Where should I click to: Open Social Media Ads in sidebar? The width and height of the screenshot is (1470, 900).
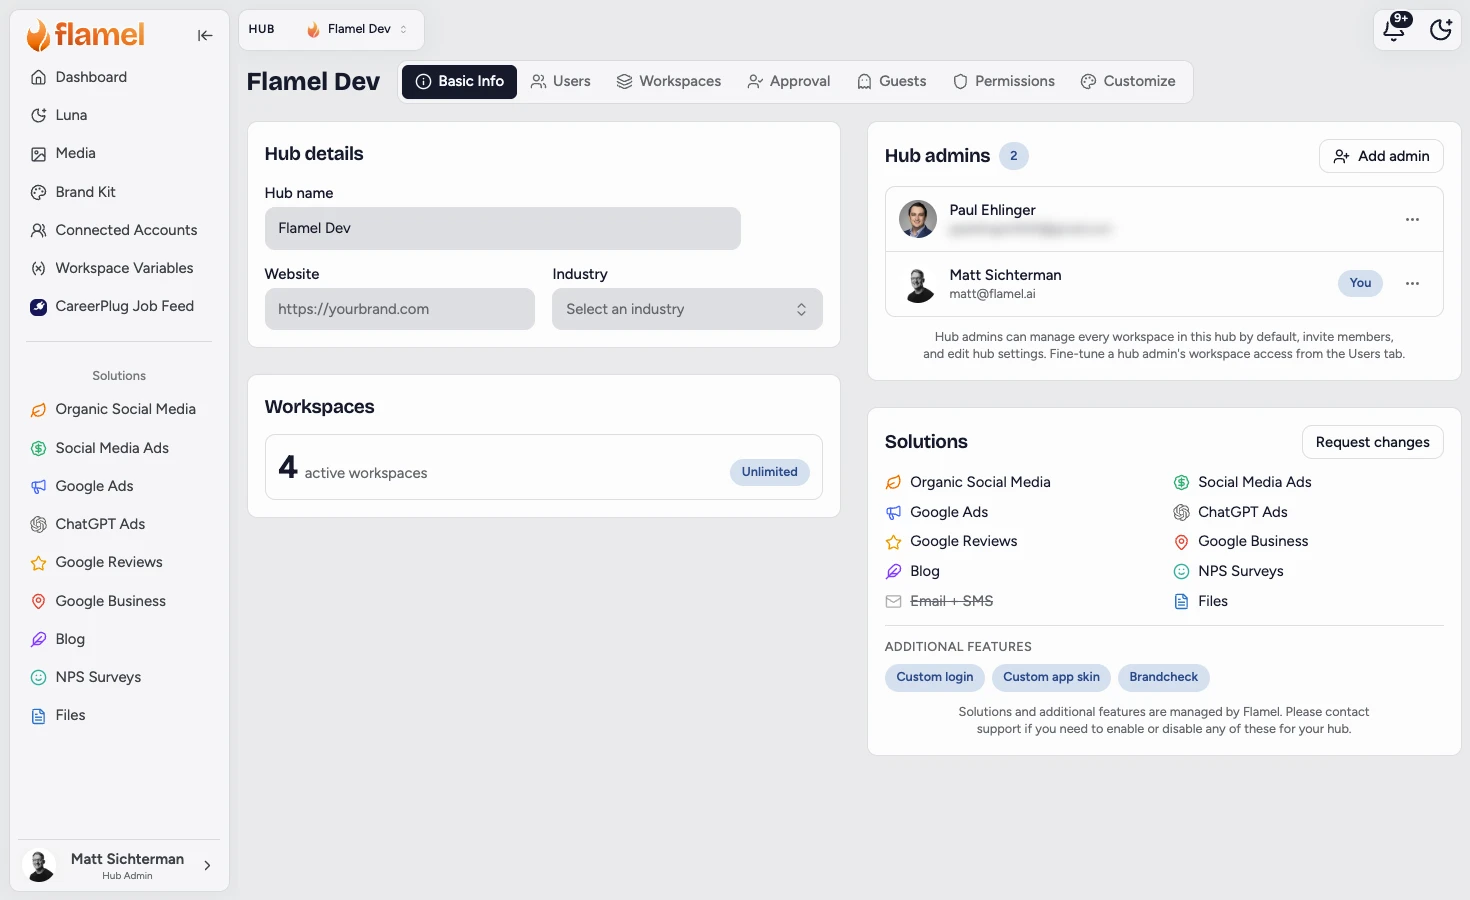(112, 448)
